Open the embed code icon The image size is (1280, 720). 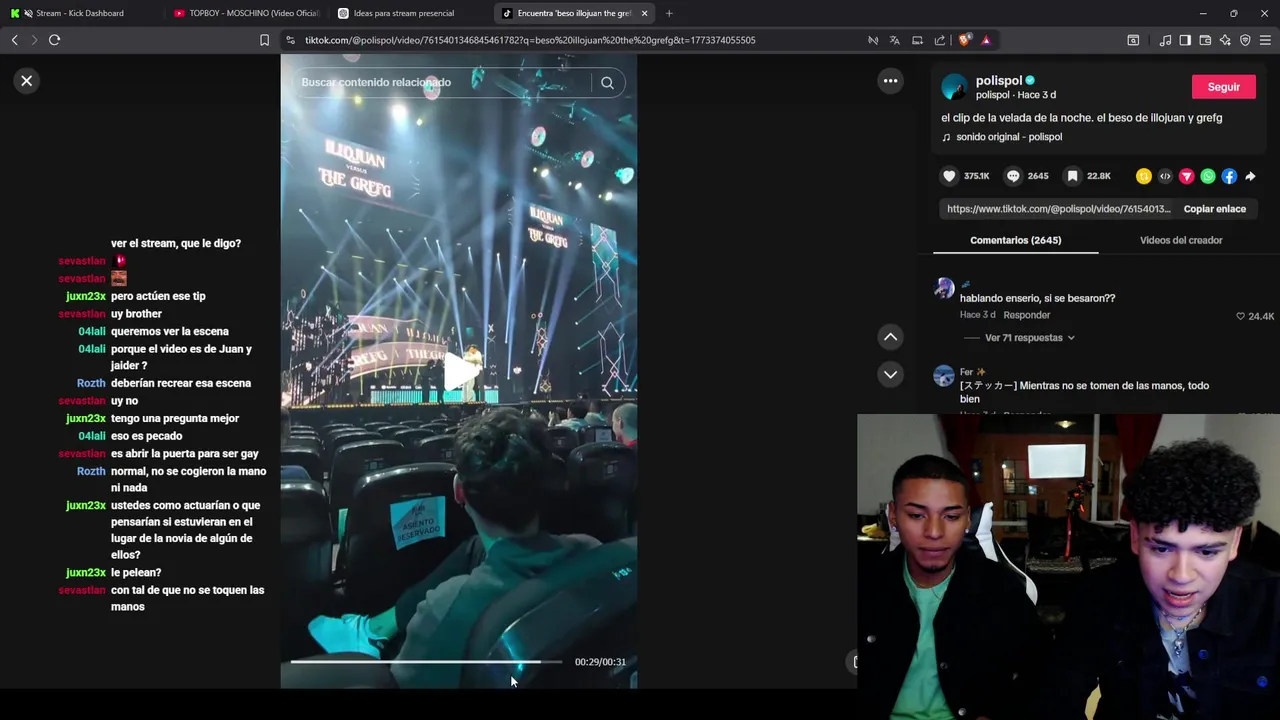coord(1165,176)
